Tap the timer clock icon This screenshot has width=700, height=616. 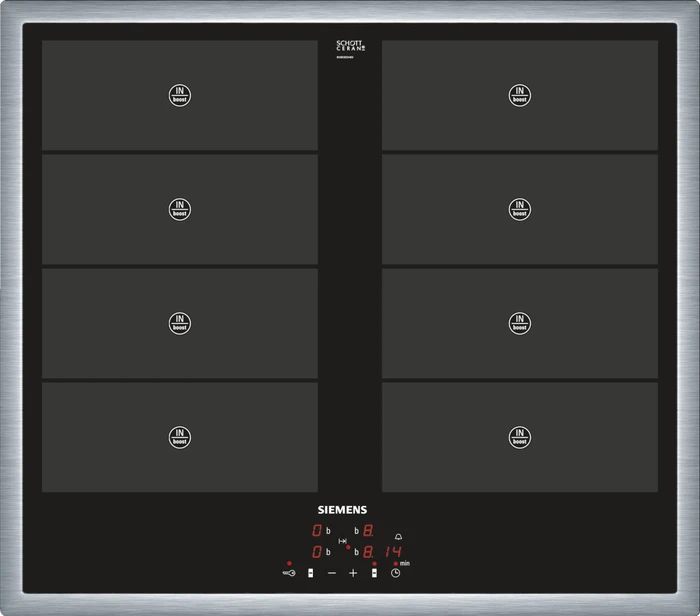pos(396,573)
